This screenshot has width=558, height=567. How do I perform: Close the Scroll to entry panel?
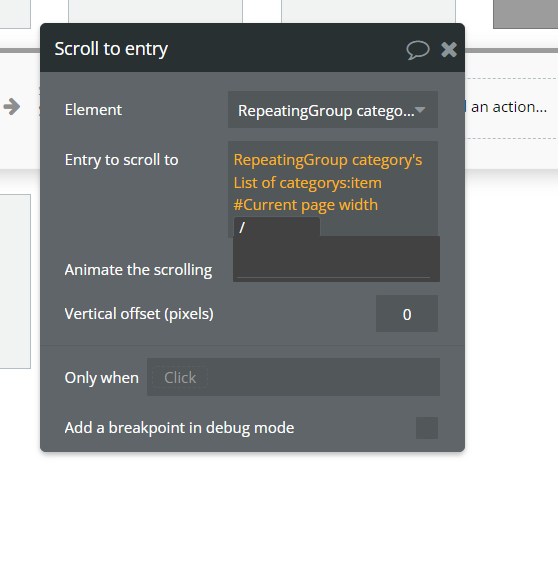pos(449,50)
